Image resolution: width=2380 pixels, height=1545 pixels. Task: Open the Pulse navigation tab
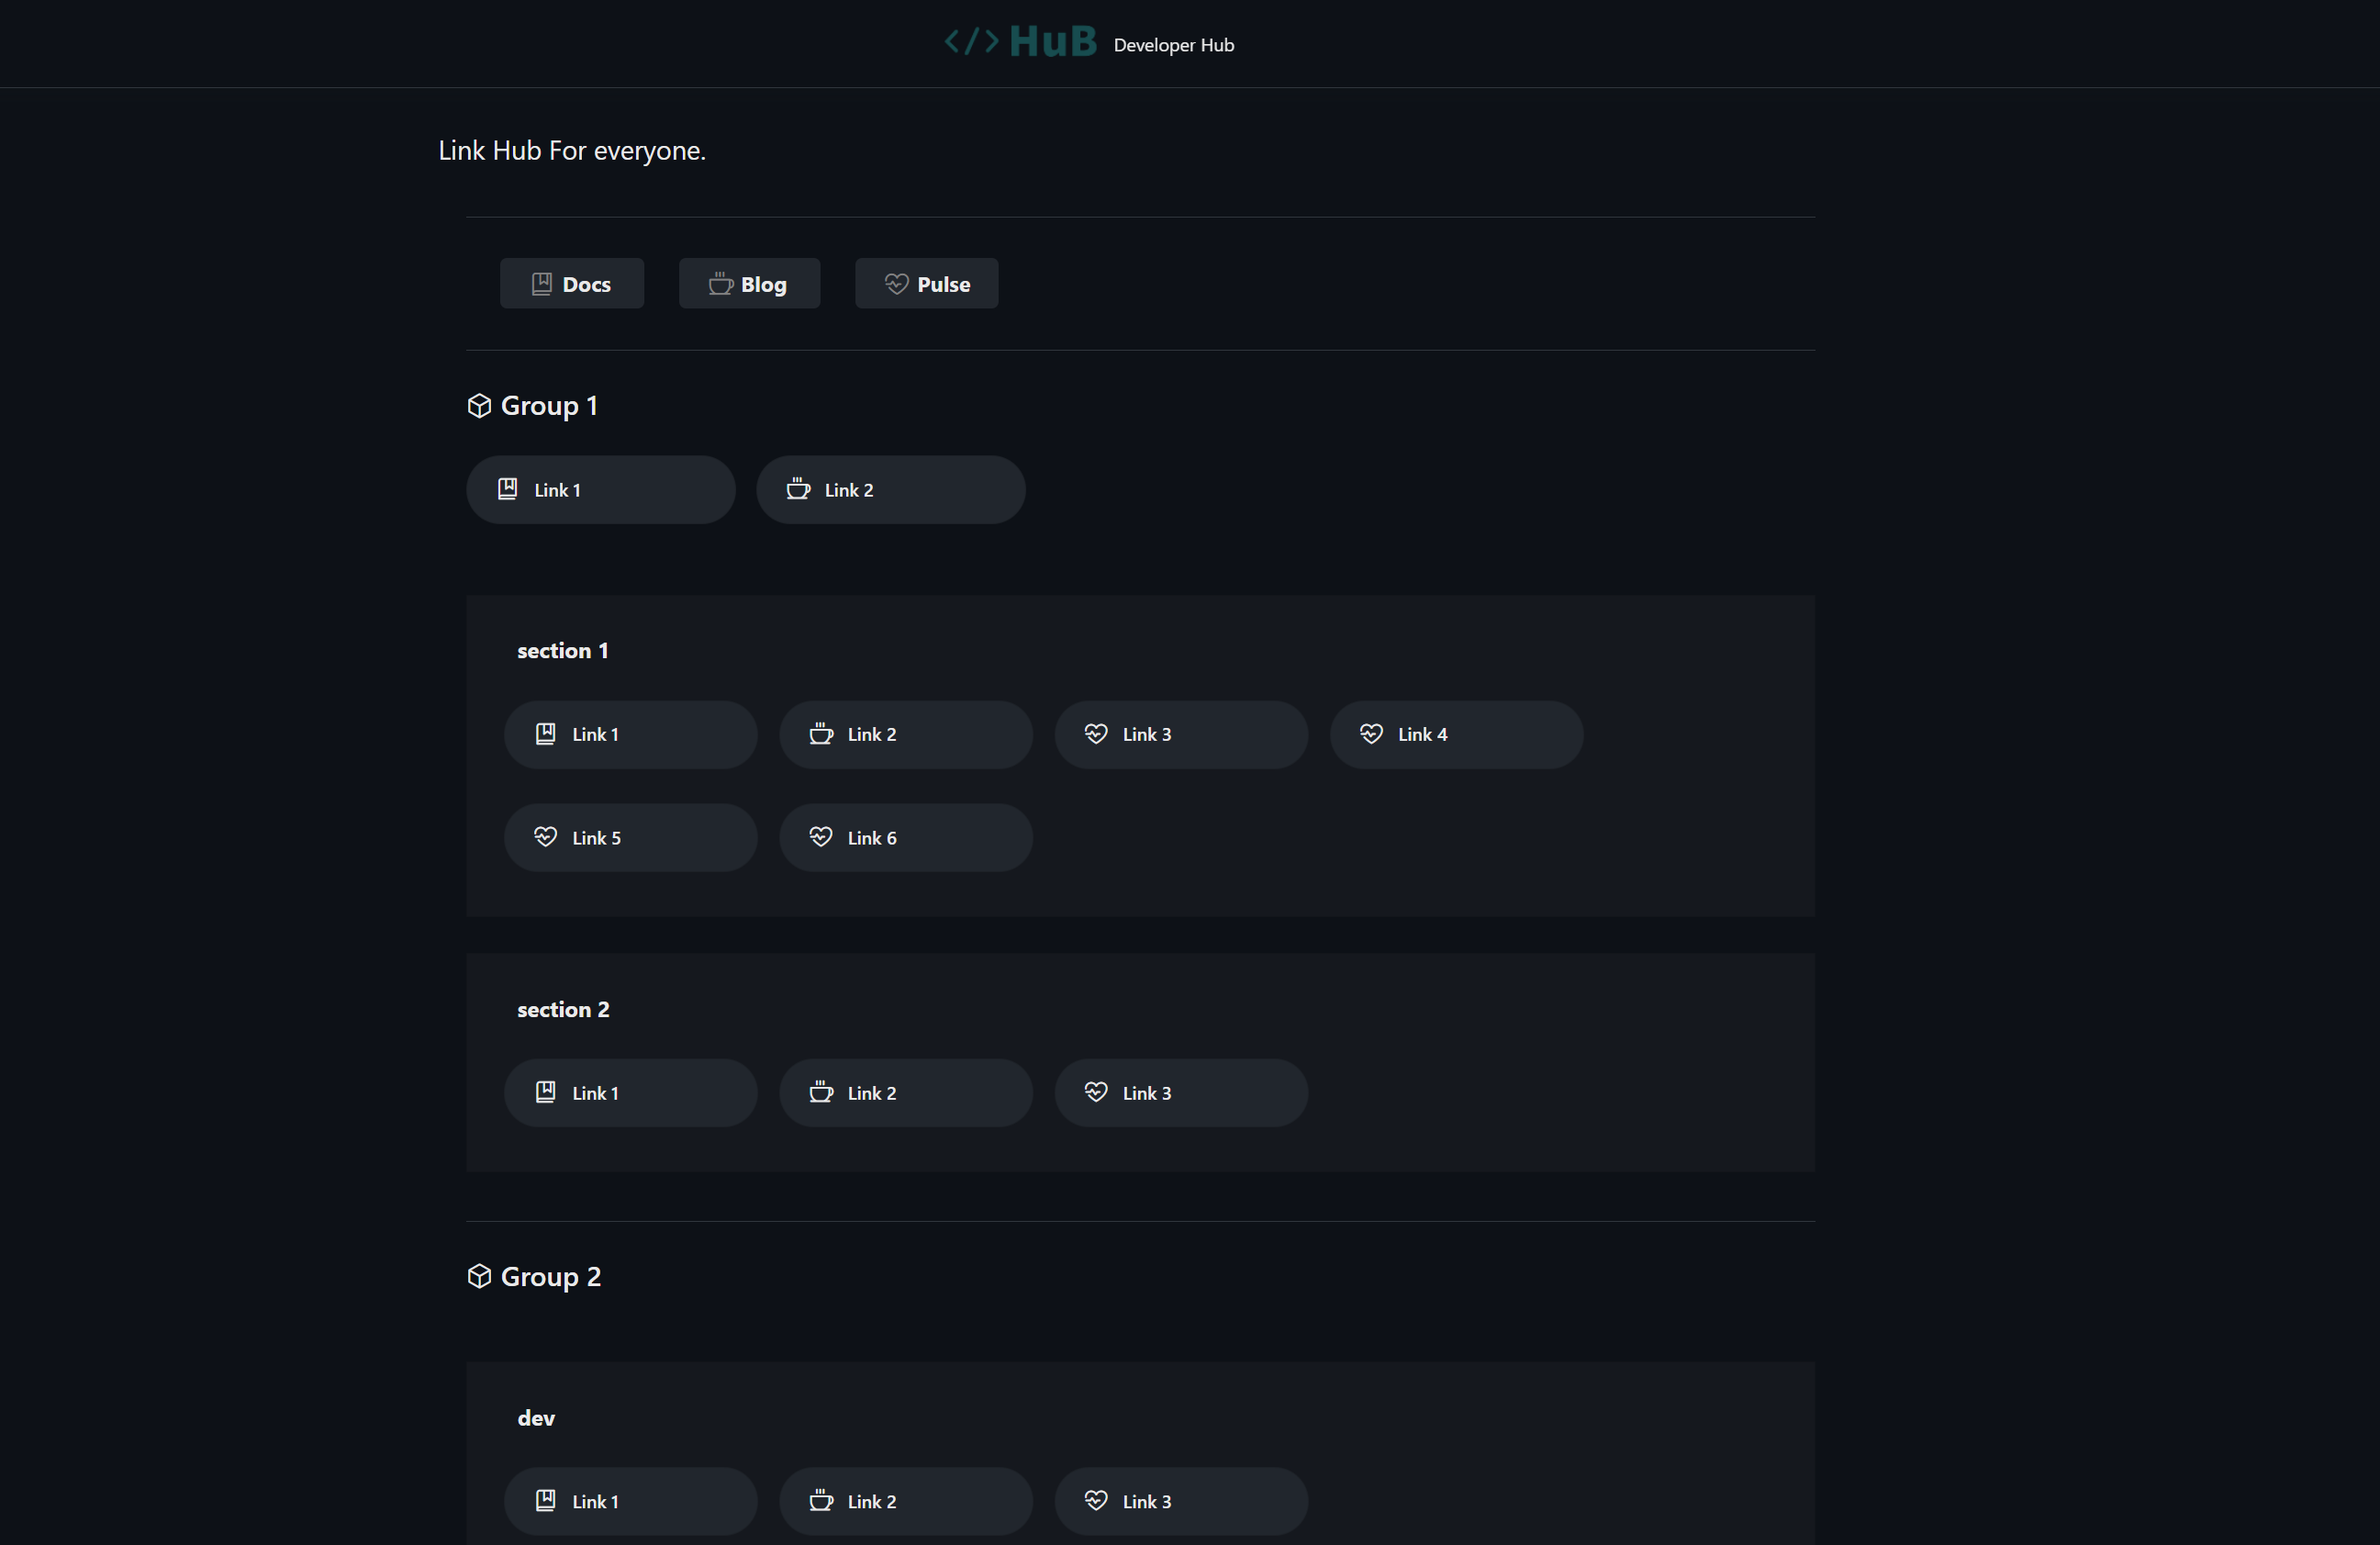[x=926, y=284]
